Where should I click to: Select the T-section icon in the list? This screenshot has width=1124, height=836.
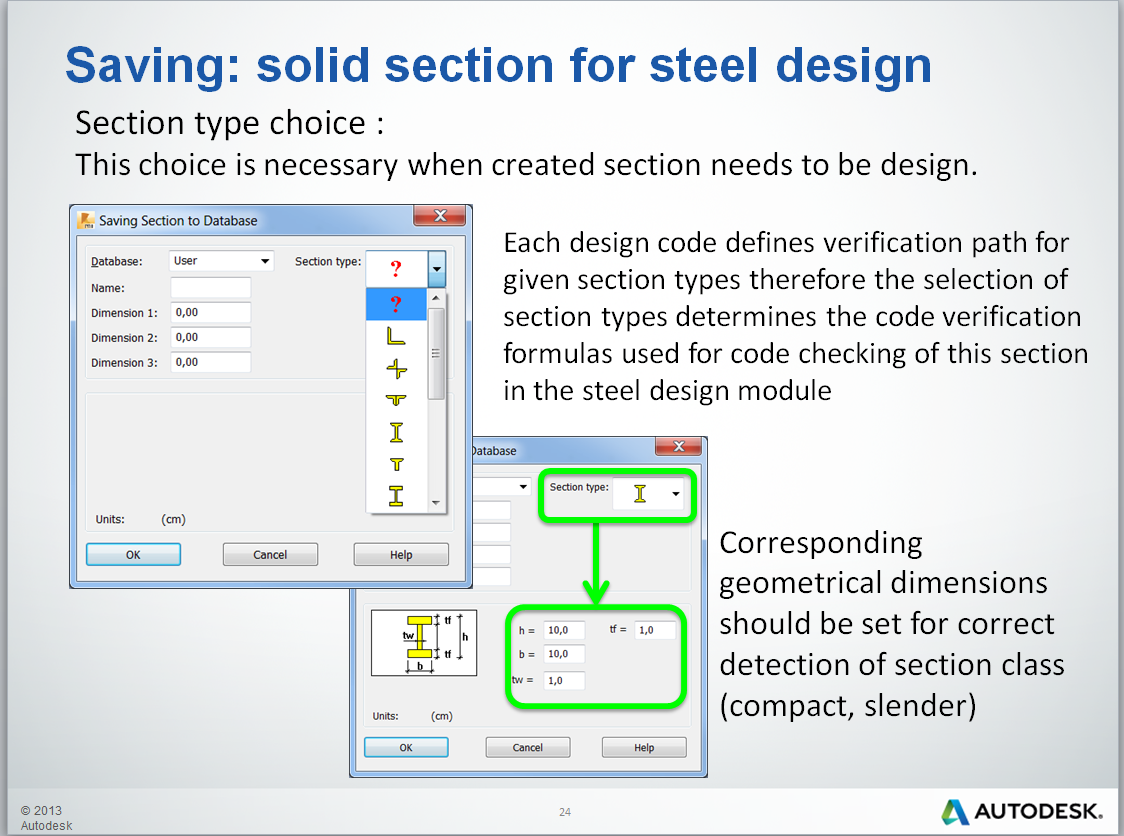pyautogui.click(x=397, y=463)
